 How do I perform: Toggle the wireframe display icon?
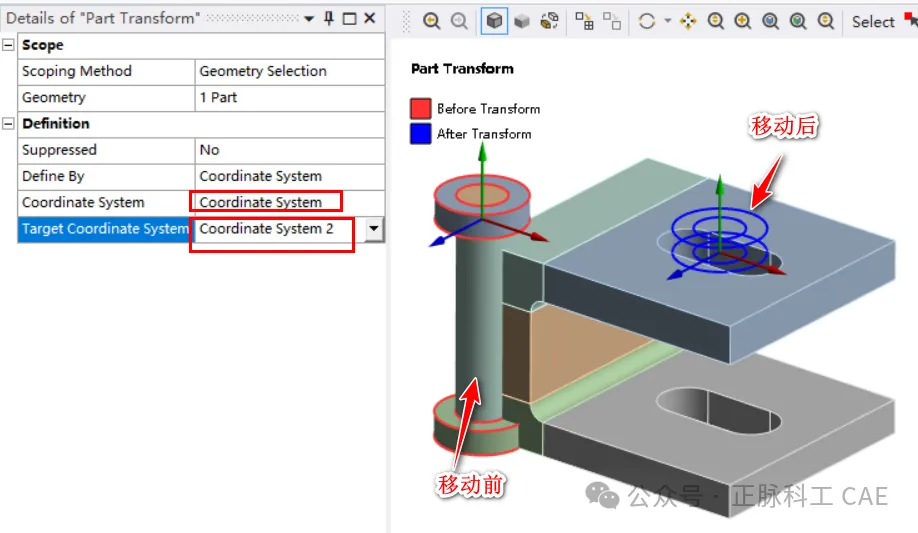point(549,21)
